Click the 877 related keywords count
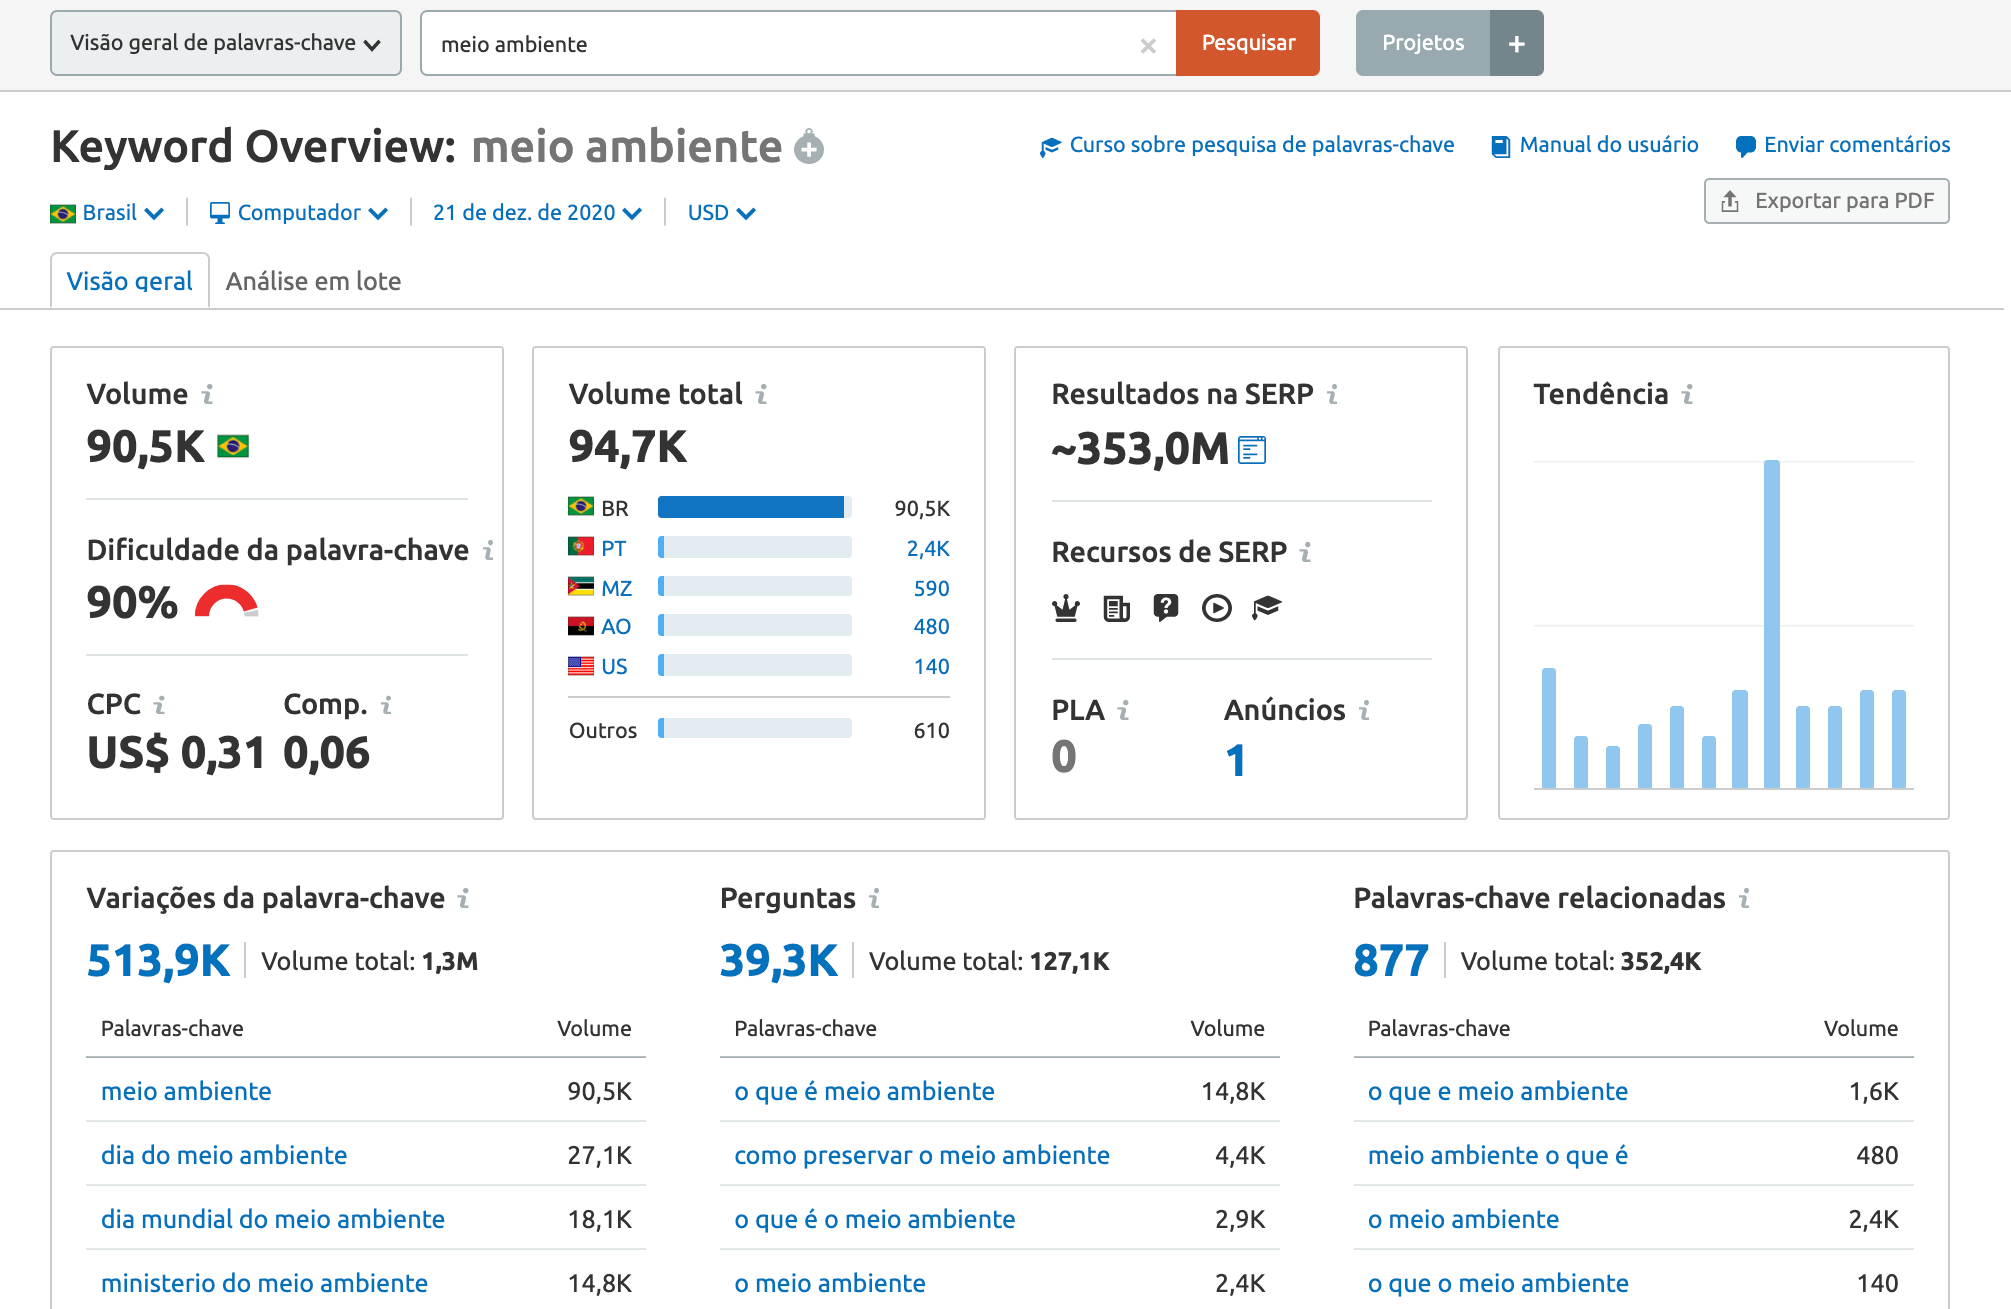The width and height of the screenshot is (2011, 1309). 1390,961
